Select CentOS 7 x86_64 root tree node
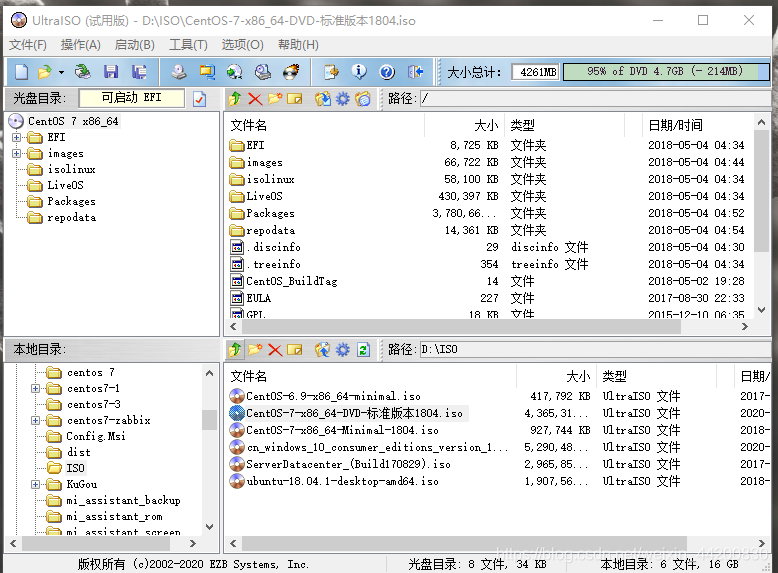Screen dimensions: 778x573 point(73,121)
